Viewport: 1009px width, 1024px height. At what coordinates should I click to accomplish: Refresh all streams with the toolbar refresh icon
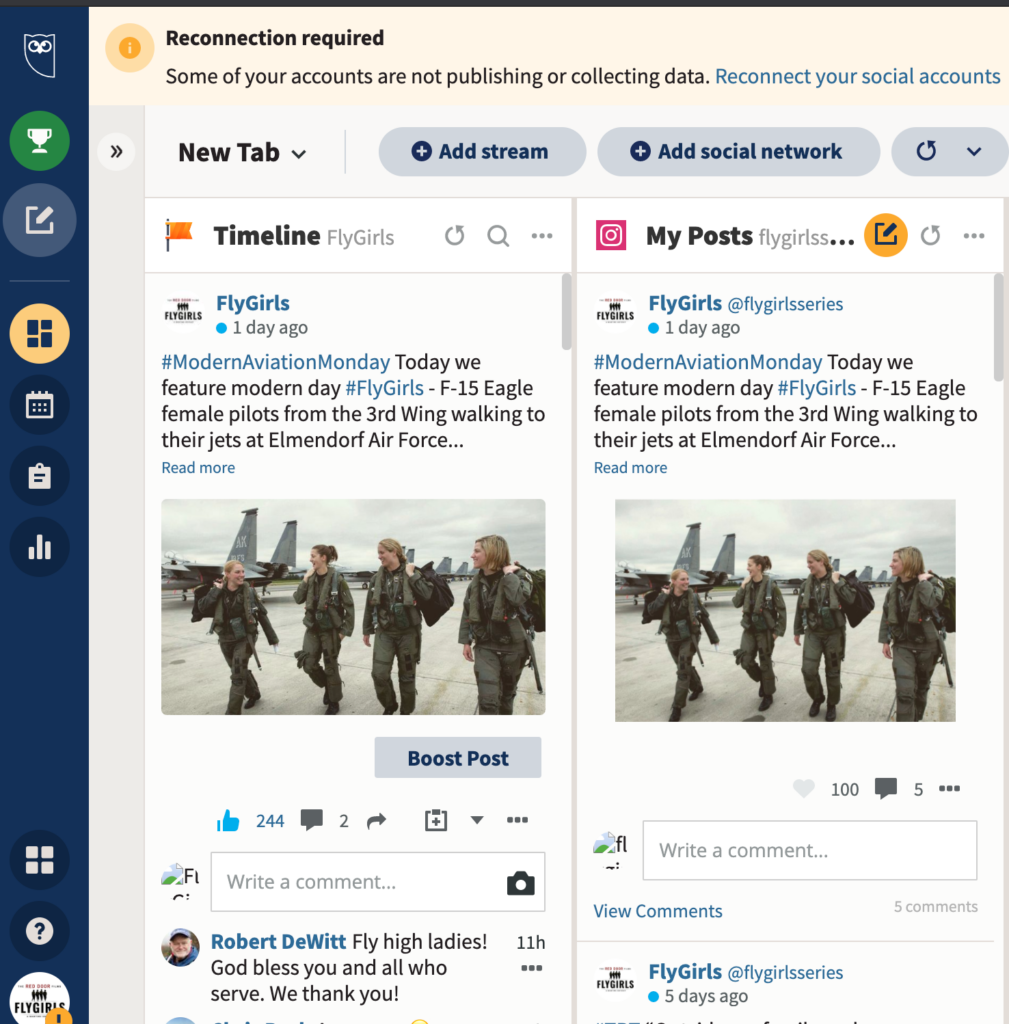[x=926, y=152]
